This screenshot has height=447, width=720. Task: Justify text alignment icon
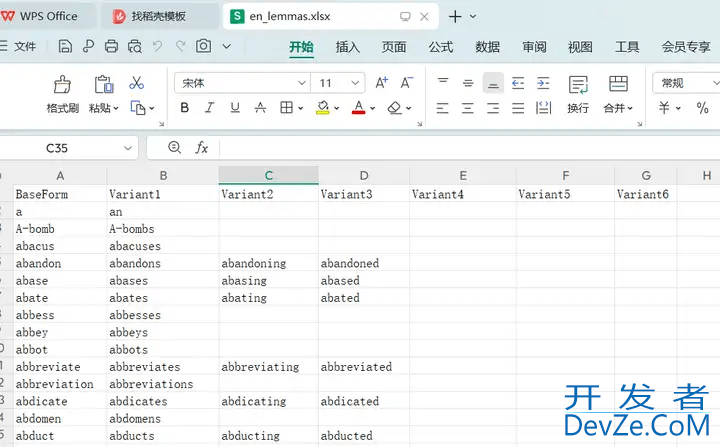[x=518, y=108]
